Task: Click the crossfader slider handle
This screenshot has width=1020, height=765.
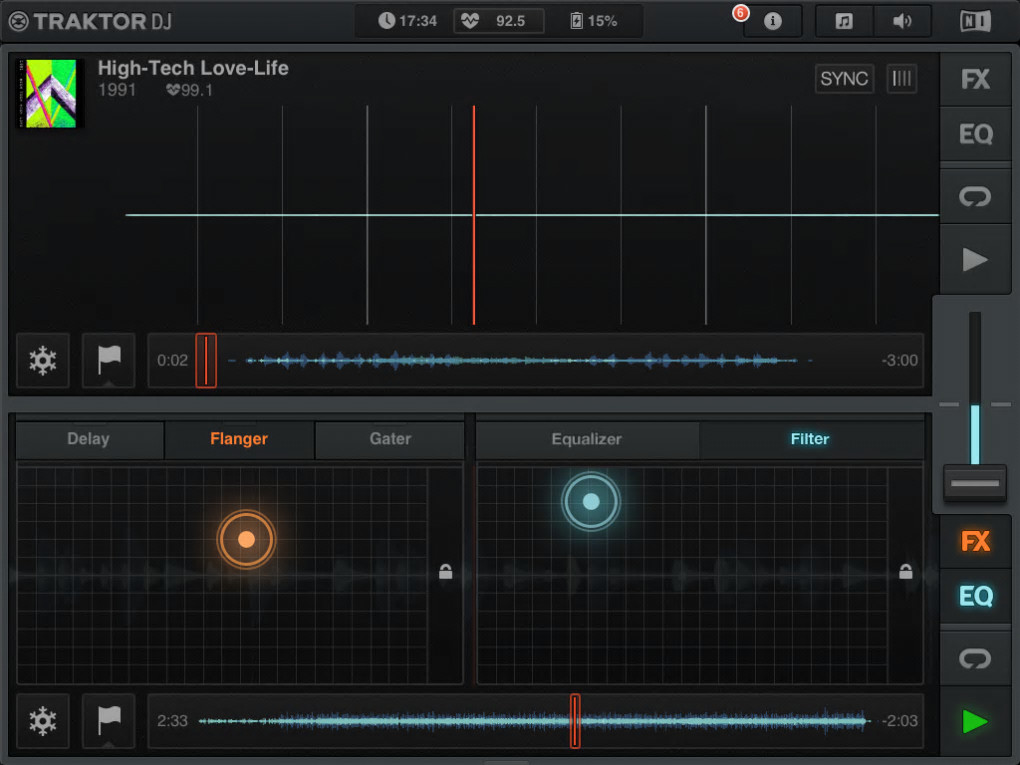Action: [975, 483]
